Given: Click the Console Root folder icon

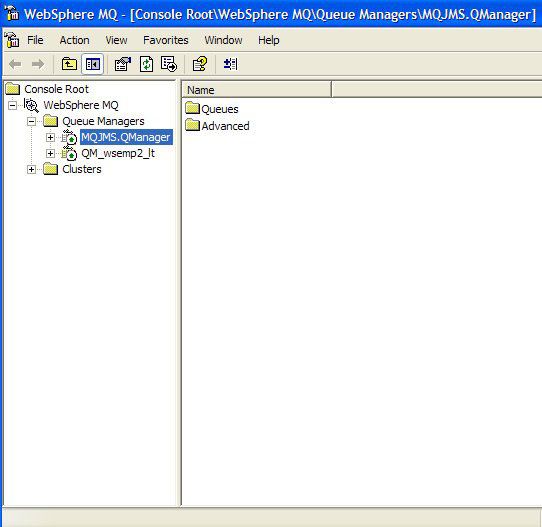Looking at the screenshot, I should 13,89.
